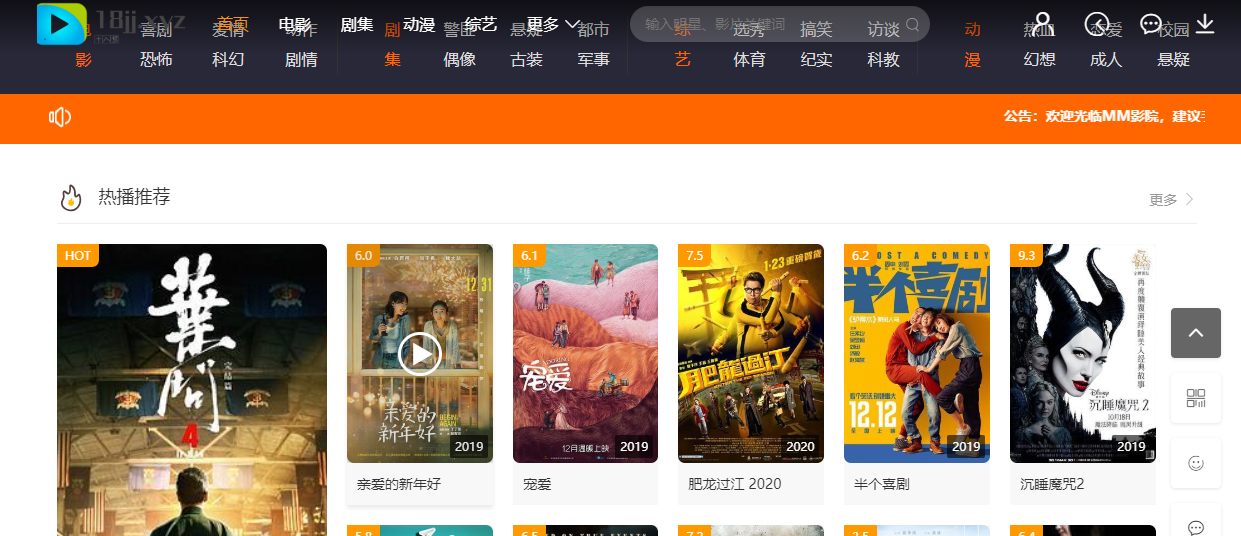Screen dimensions: 1241x536
Task: Click the download arrow icon
Action: [x=1205, y=23]
